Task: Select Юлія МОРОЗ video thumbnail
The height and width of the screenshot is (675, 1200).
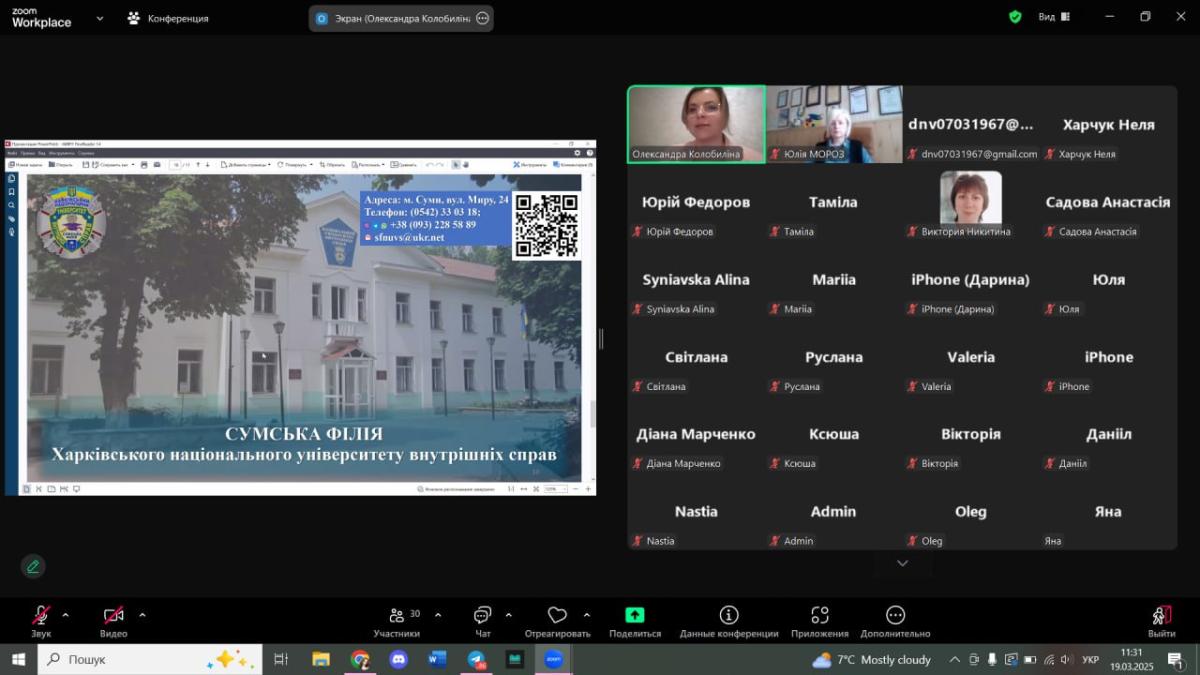Action: click(834, 123)
